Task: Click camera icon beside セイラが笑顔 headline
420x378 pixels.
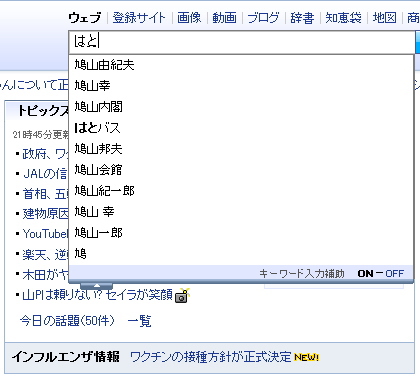Action: (x=182, y=295)
